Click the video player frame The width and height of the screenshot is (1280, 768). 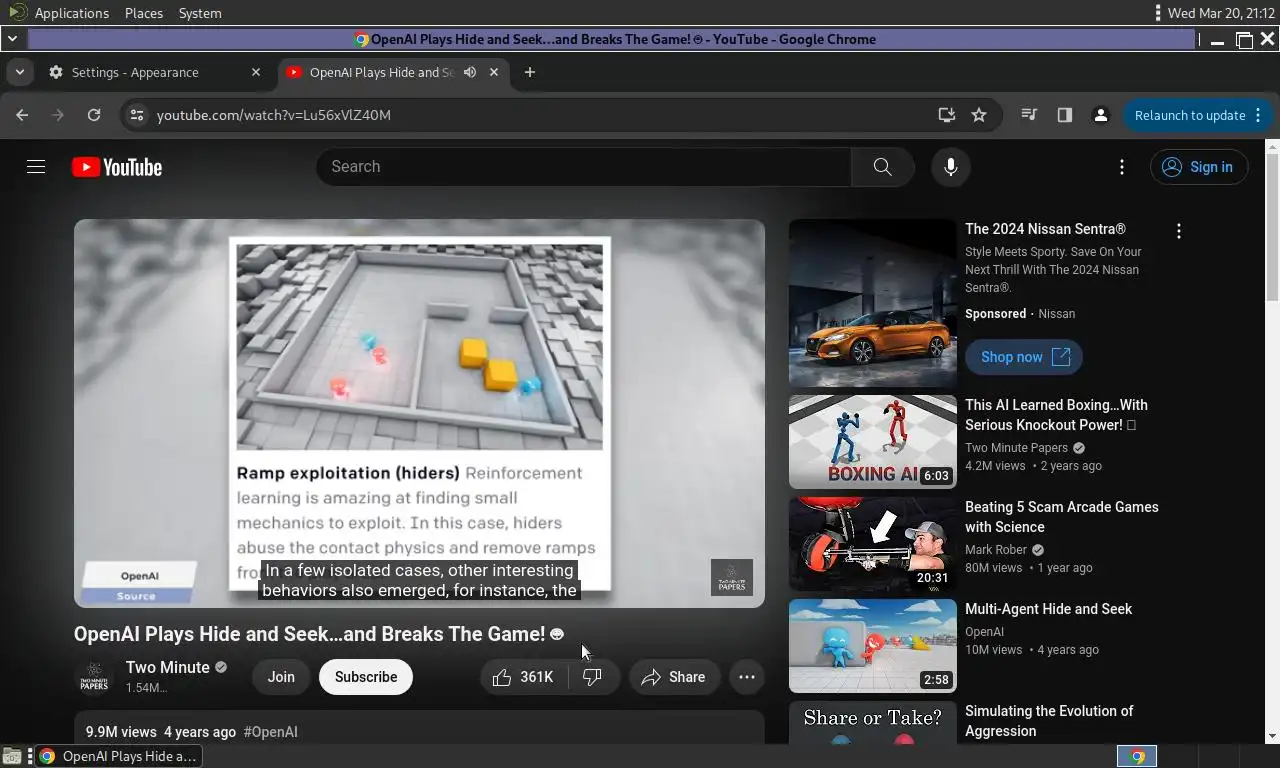point(419,413)
